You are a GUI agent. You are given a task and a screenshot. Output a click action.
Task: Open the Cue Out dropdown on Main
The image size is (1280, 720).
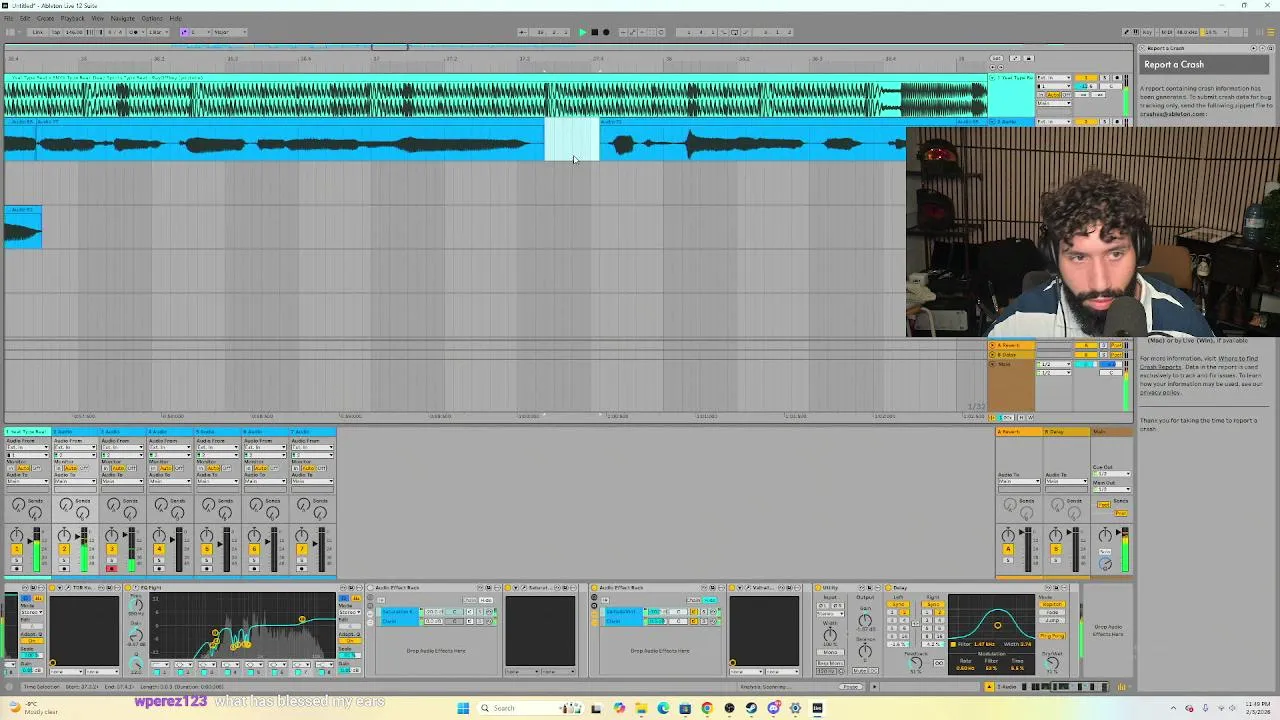point(1111,474)
